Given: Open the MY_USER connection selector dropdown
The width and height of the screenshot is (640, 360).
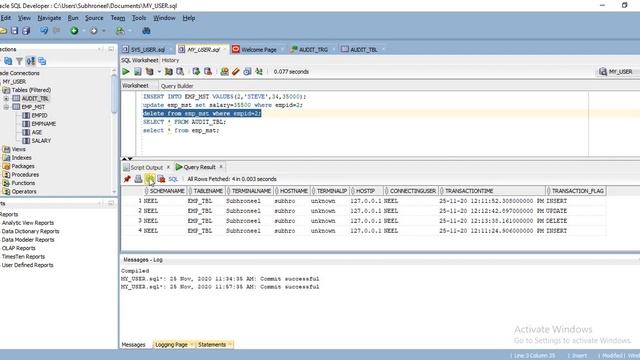Looking at the screenshot, I should 618,72.
